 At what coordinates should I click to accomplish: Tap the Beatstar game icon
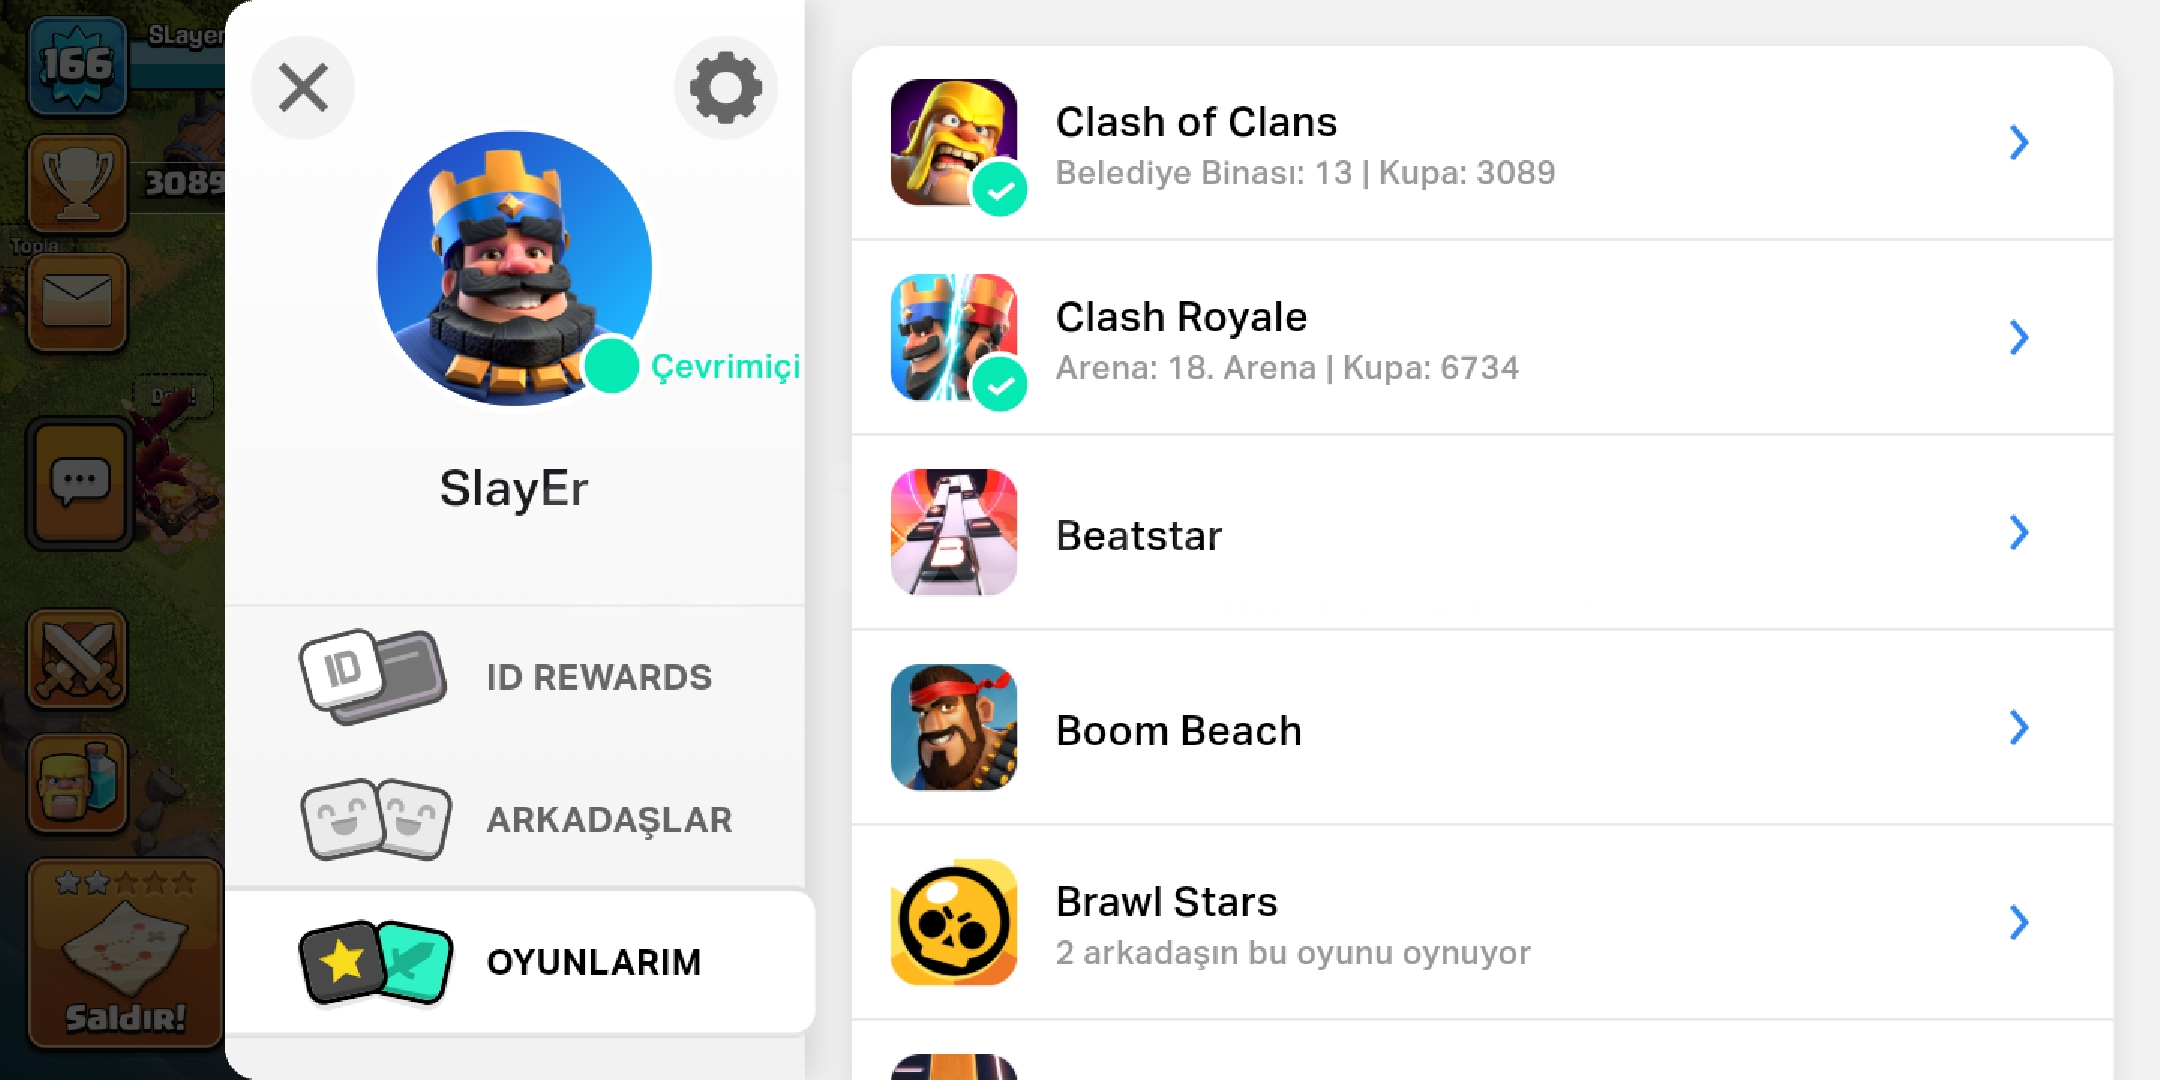point(954,532)
